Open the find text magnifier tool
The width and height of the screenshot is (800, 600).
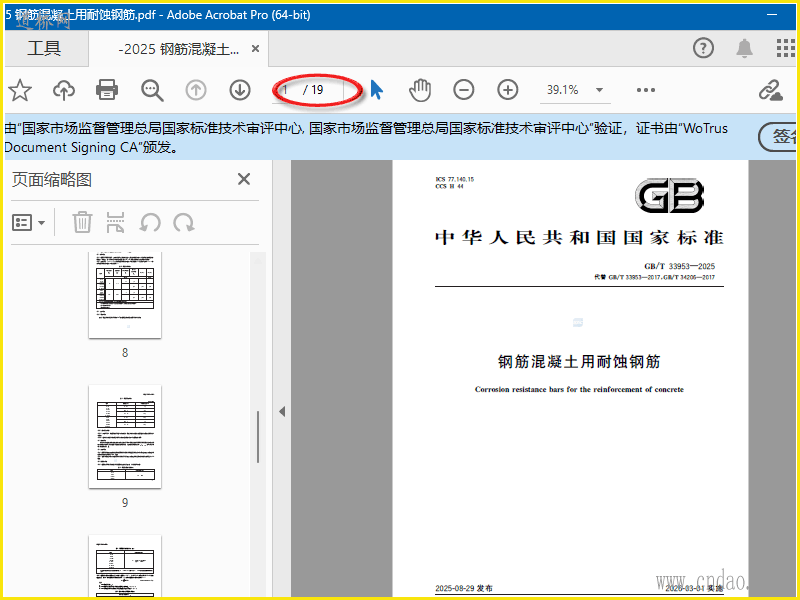pos(152,90)
